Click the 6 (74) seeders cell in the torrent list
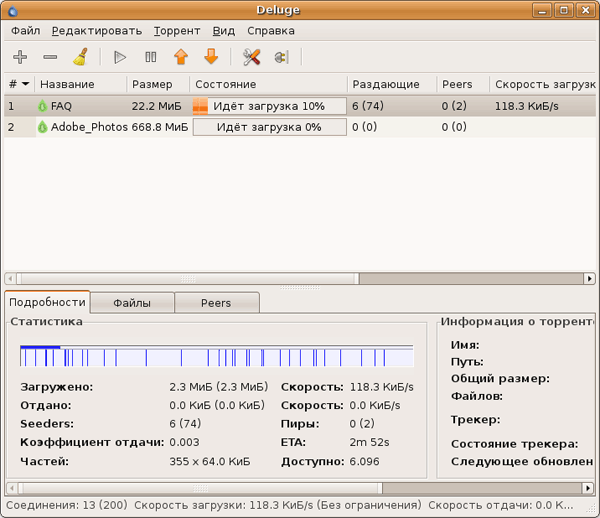This screenshot has width=600, height=518. pyautogui.click(x=368, y=106)
